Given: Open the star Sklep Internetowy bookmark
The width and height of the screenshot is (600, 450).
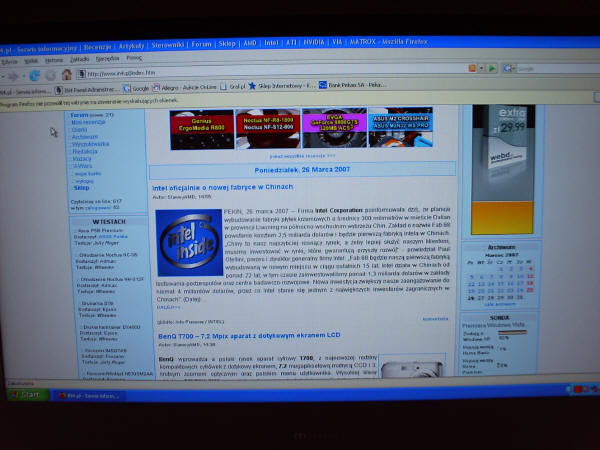Looking at the screenshot, I should (x=252, y=86).
